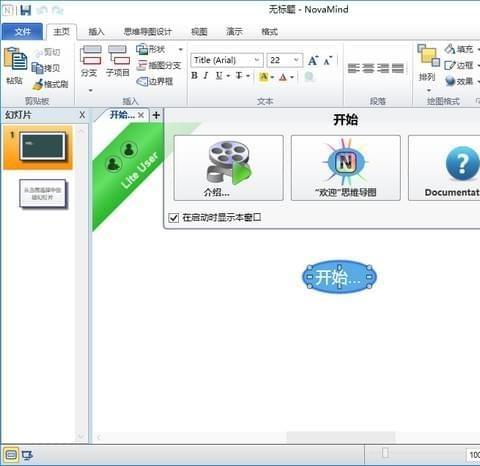Expand the Branch (分支) dropdown arrow
The width and height of the screenshot is (480, 466).
[x=90, y=90]
